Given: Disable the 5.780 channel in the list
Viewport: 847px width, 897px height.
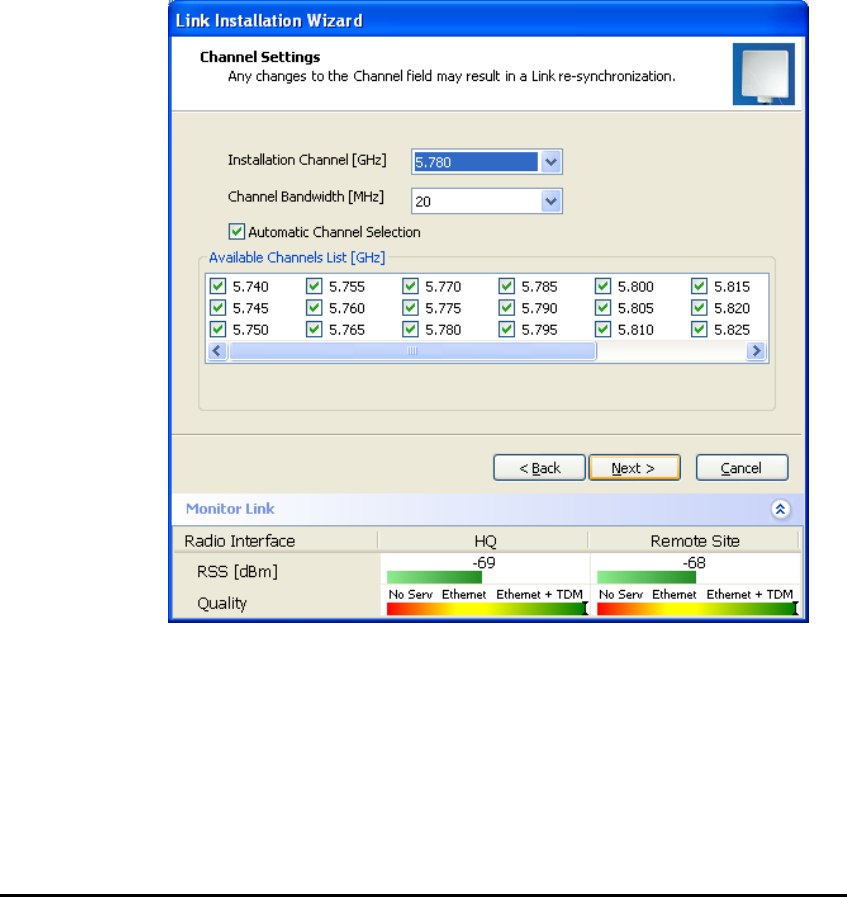Looking at the screenshot, I should 410,330.
